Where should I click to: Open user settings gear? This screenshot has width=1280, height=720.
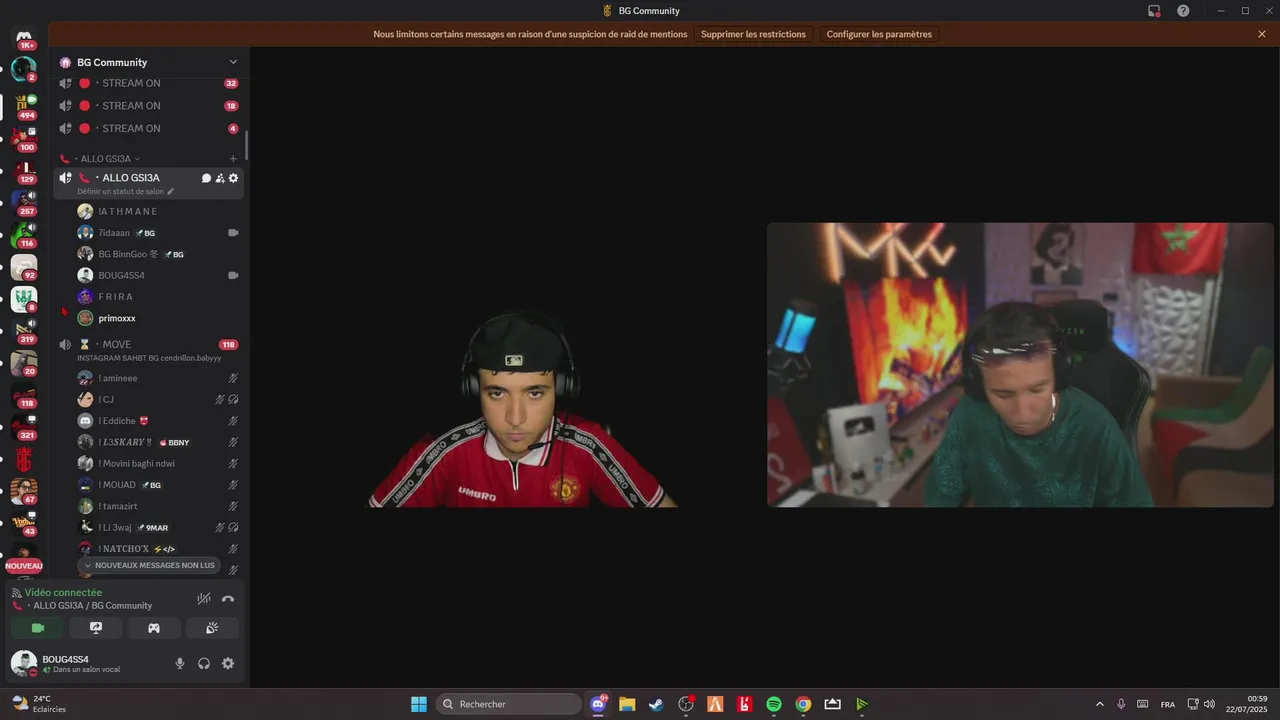coord(228,663)
